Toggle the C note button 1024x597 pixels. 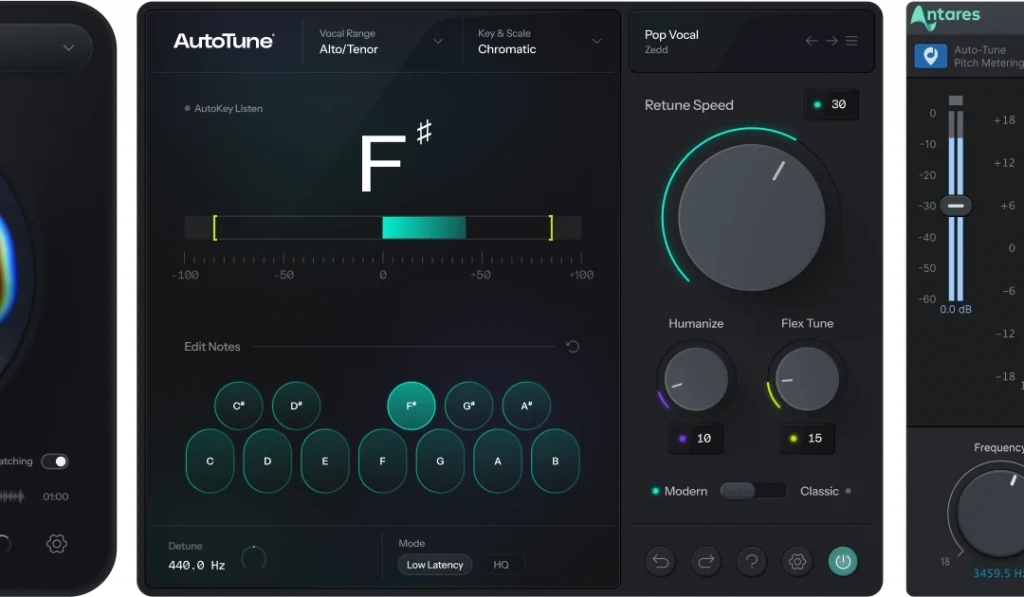click(210, 461)
